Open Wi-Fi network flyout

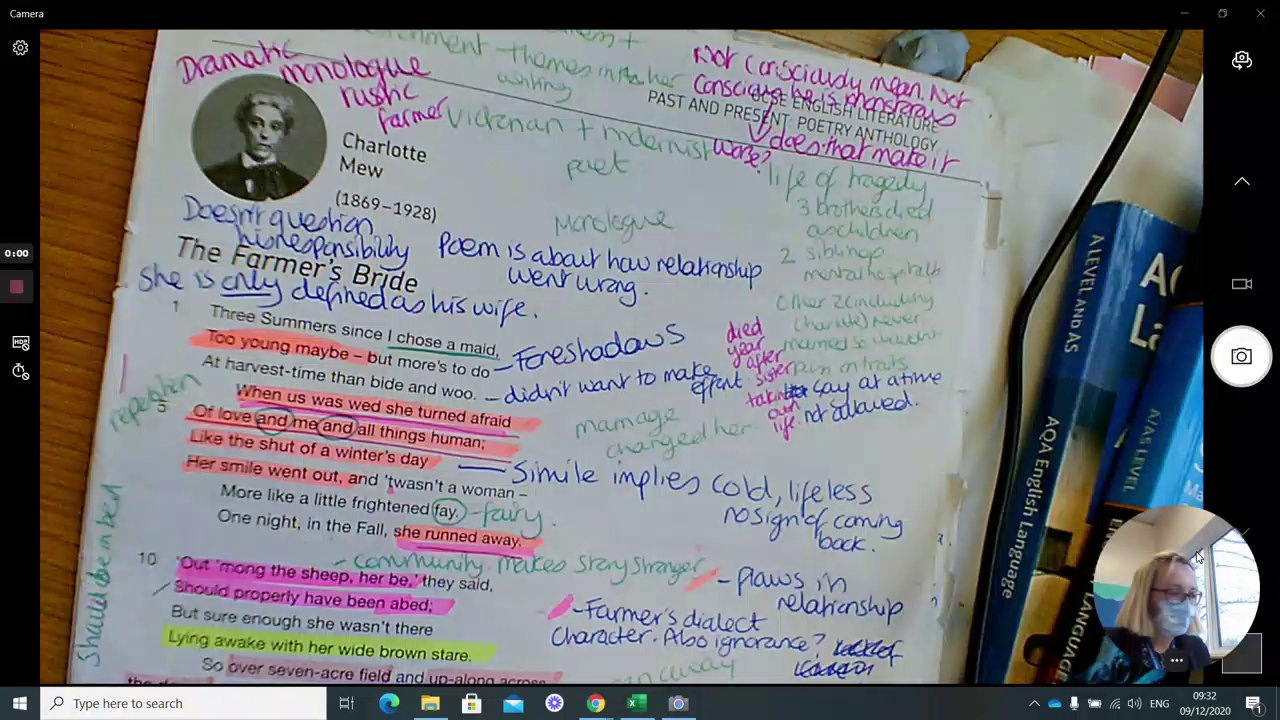(x=1114, y=703)
